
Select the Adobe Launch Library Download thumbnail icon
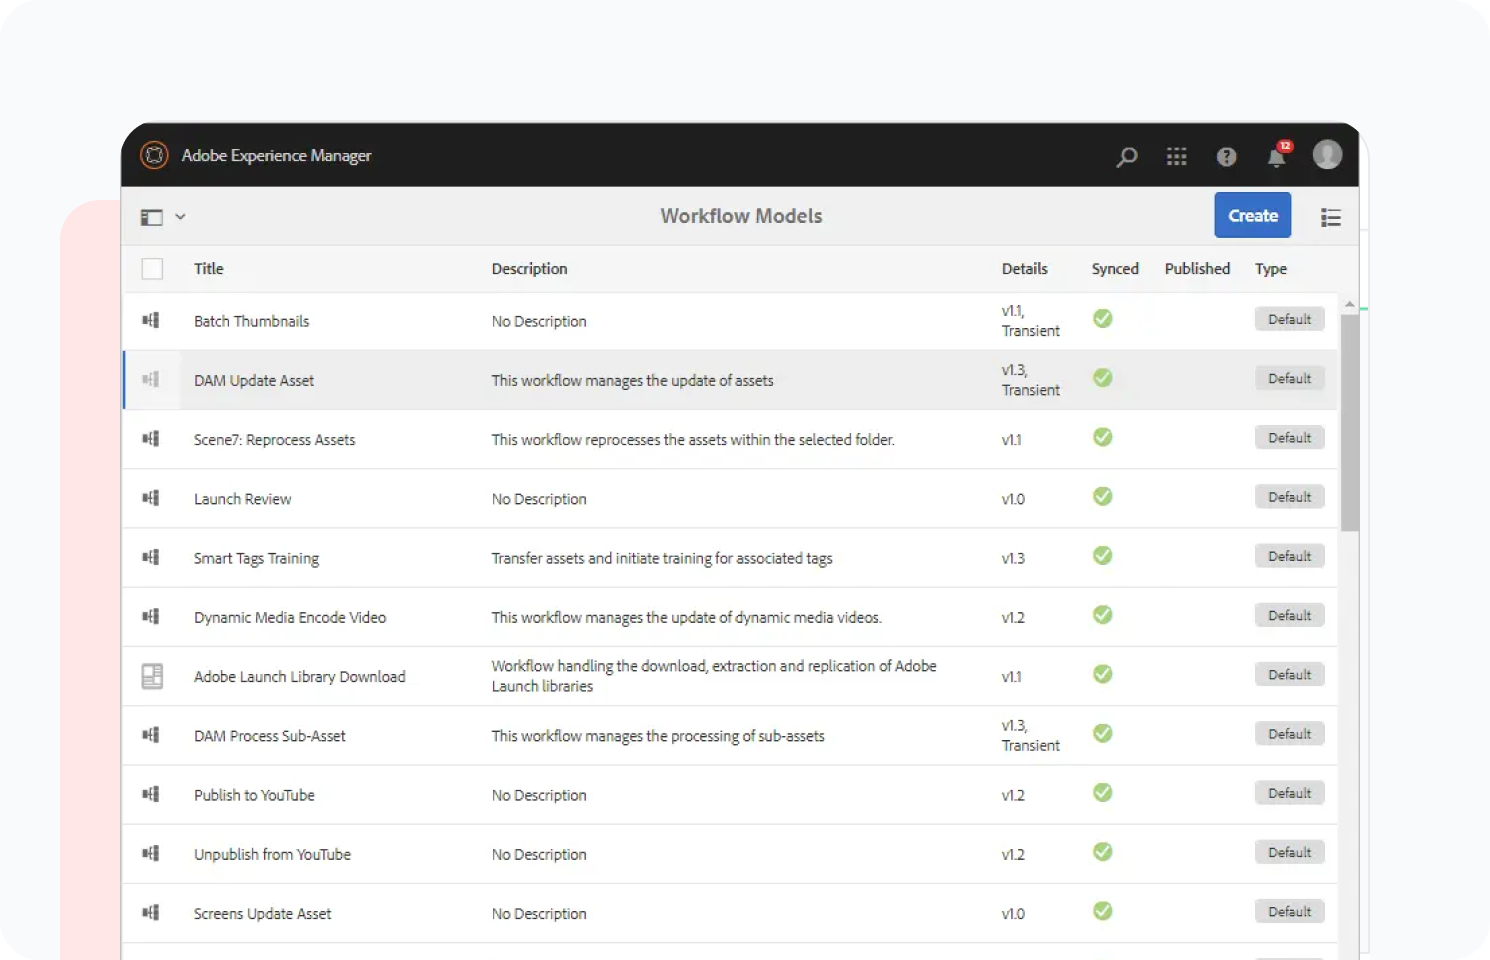pos(152,676)
